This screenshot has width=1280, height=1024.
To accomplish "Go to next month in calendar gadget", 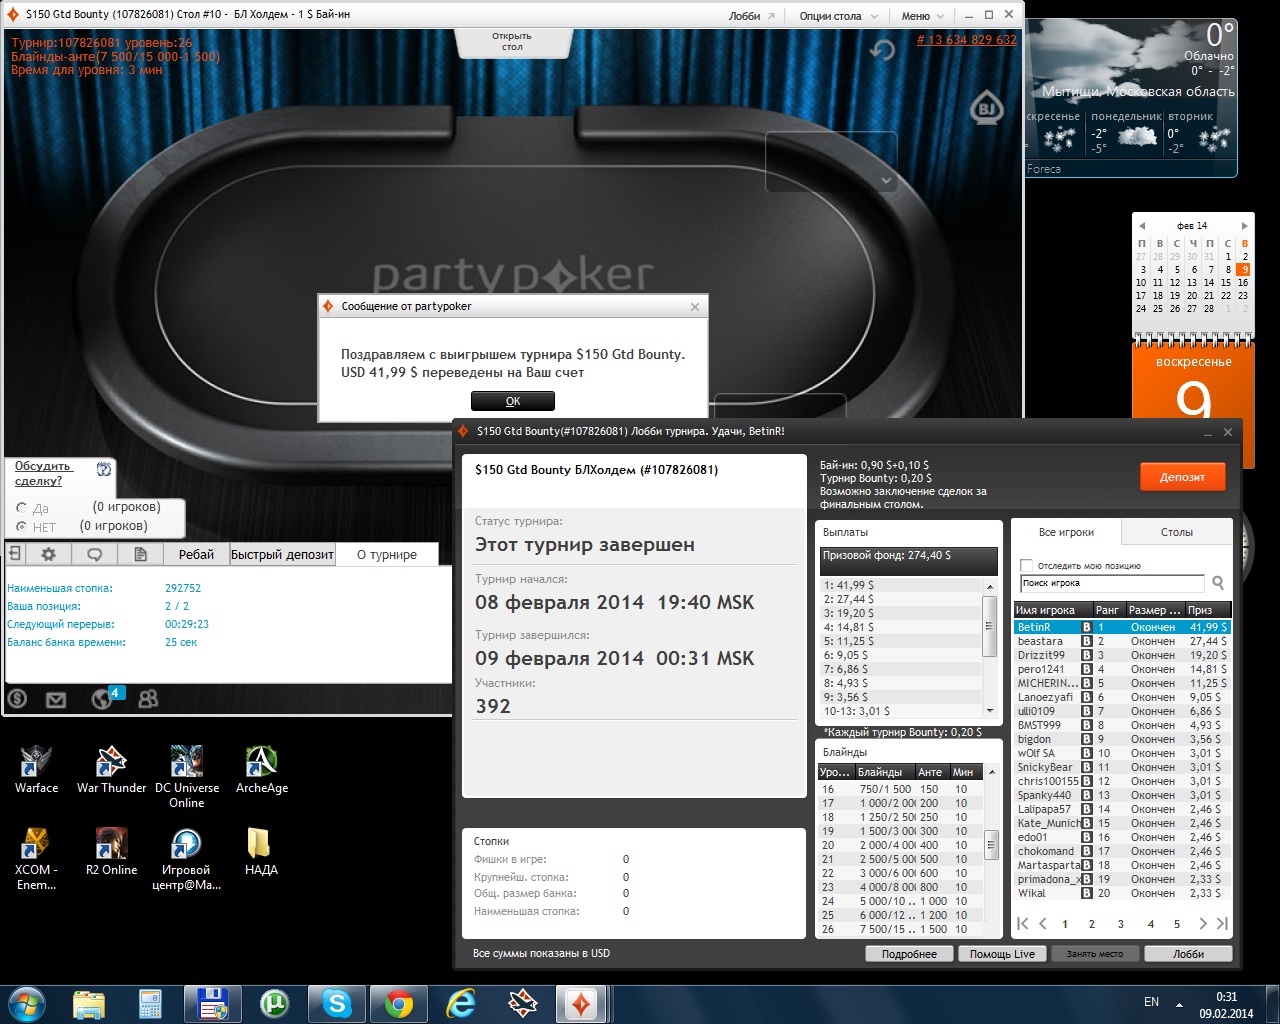I will 1244,226.
